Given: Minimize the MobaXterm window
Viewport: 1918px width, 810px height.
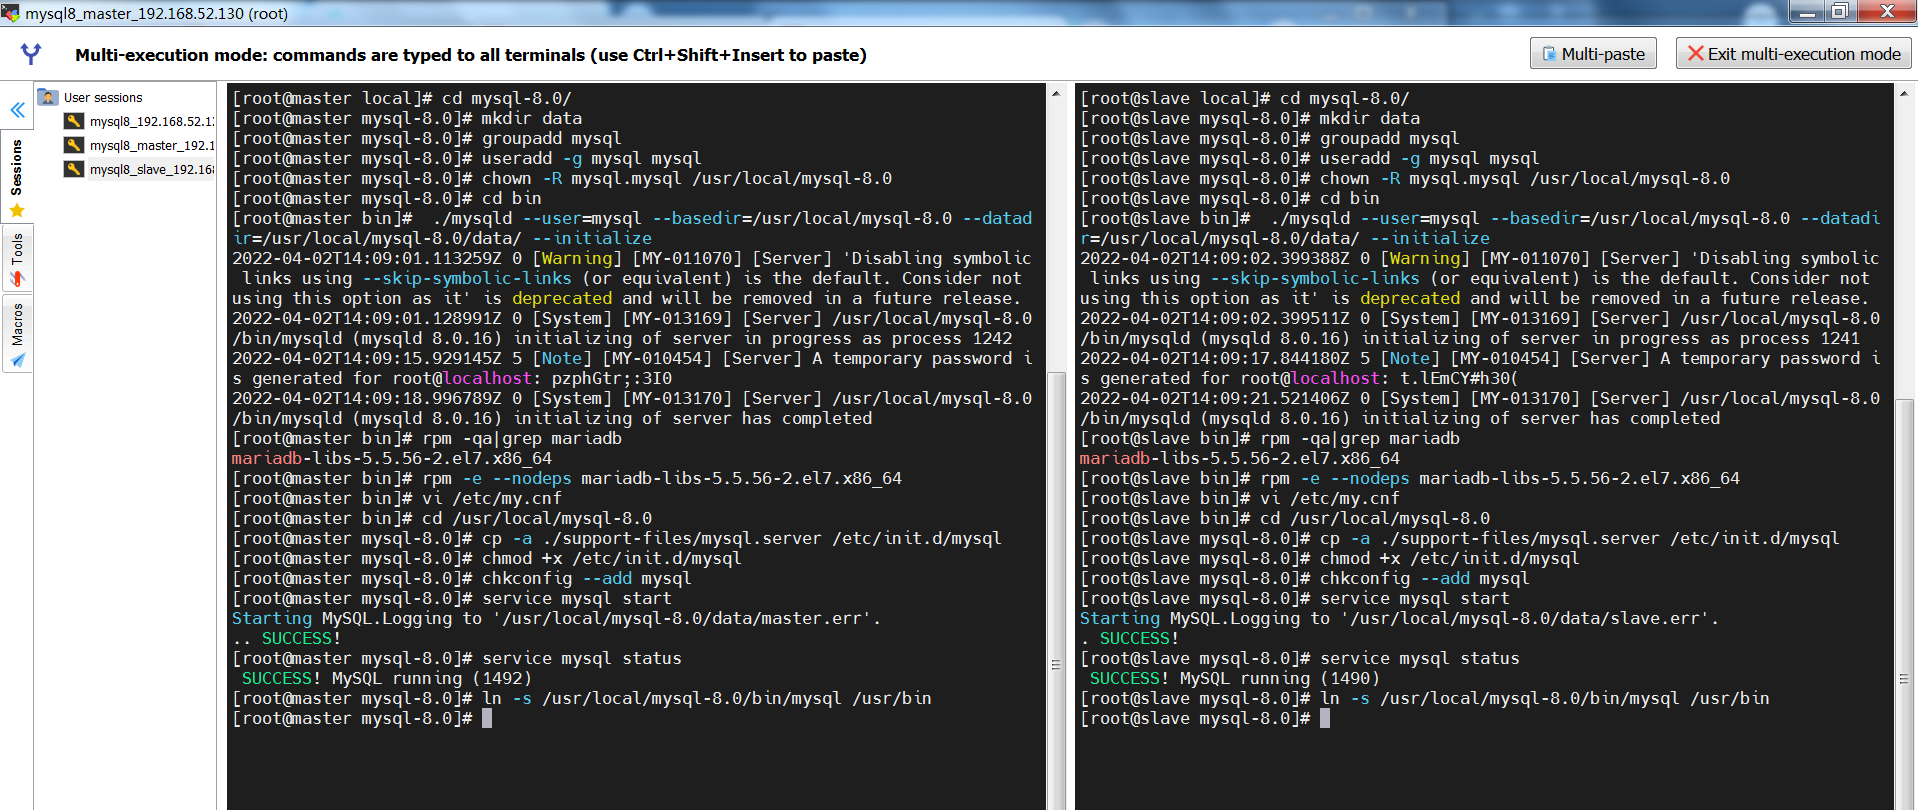Looking at the screenshot, I should 1807,12.
